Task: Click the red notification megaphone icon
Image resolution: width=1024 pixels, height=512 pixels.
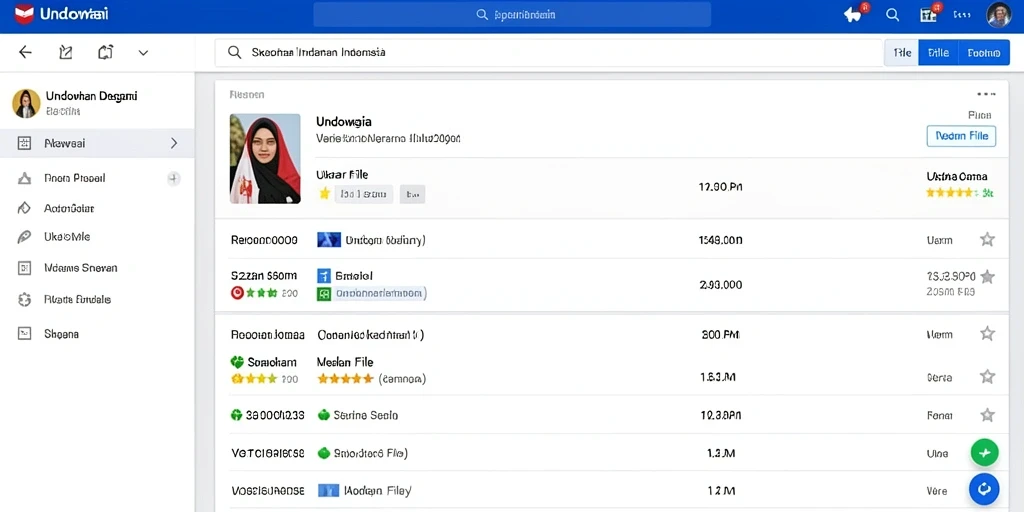Action: pyautogui.click(x=854, y=14)
